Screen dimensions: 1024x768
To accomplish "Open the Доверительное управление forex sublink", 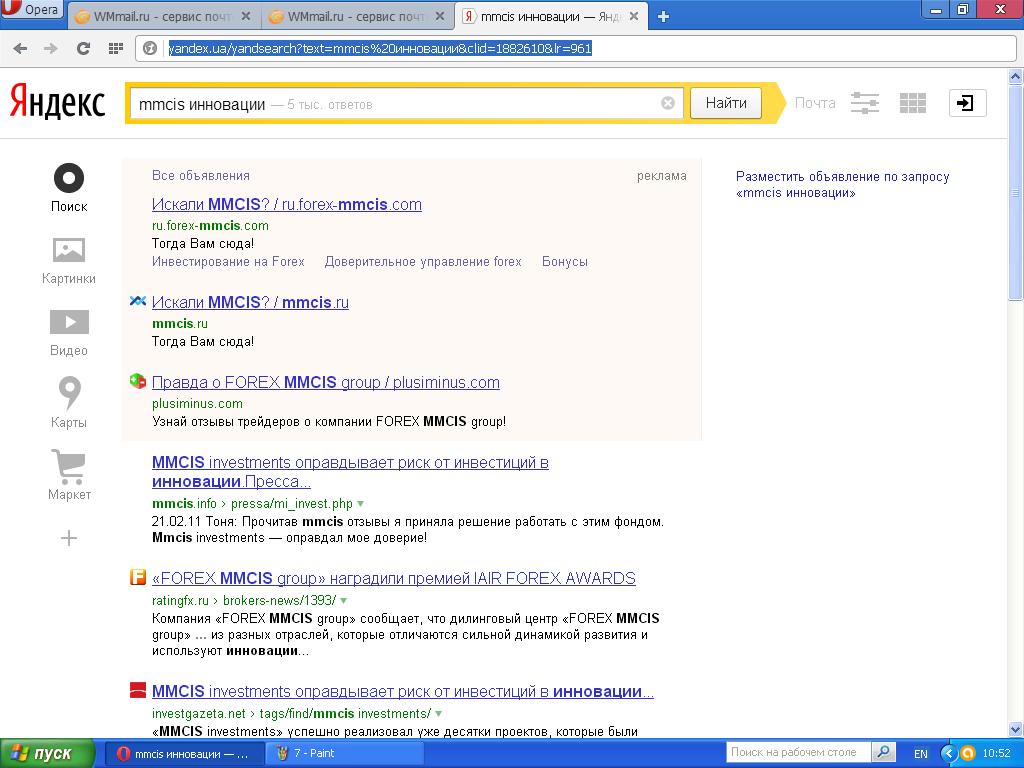I will pos(423,262).
